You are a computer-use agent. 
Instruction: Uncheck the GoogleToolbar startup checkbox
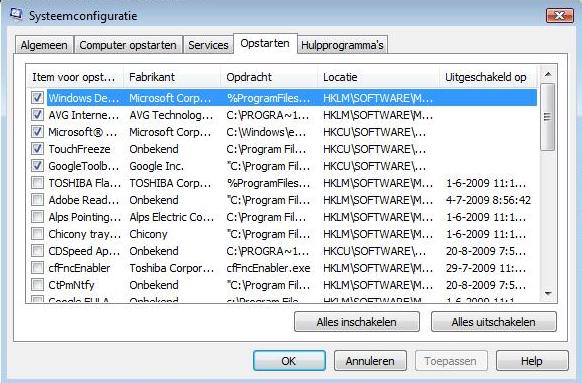37,166
